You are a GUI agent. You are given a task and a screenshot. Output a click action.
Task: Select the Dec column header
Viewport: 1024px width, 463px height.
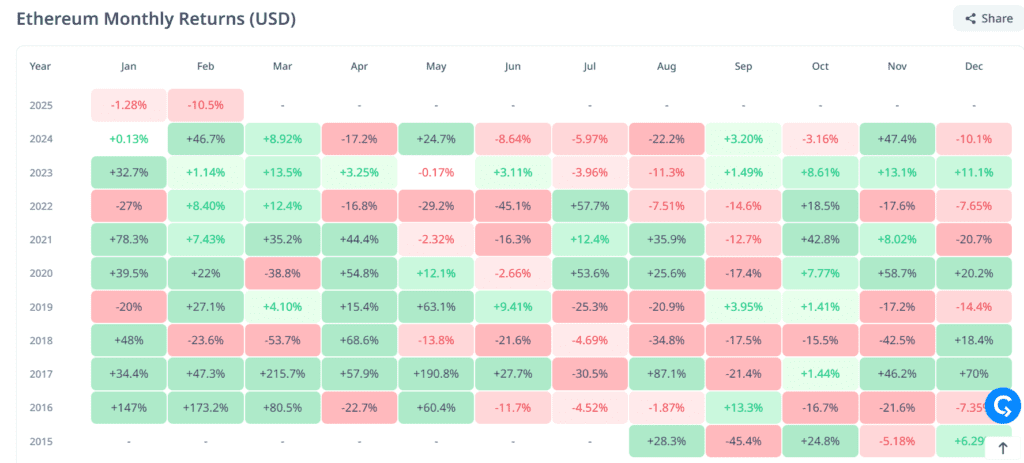pyautogui.click(x=974, y=66)
